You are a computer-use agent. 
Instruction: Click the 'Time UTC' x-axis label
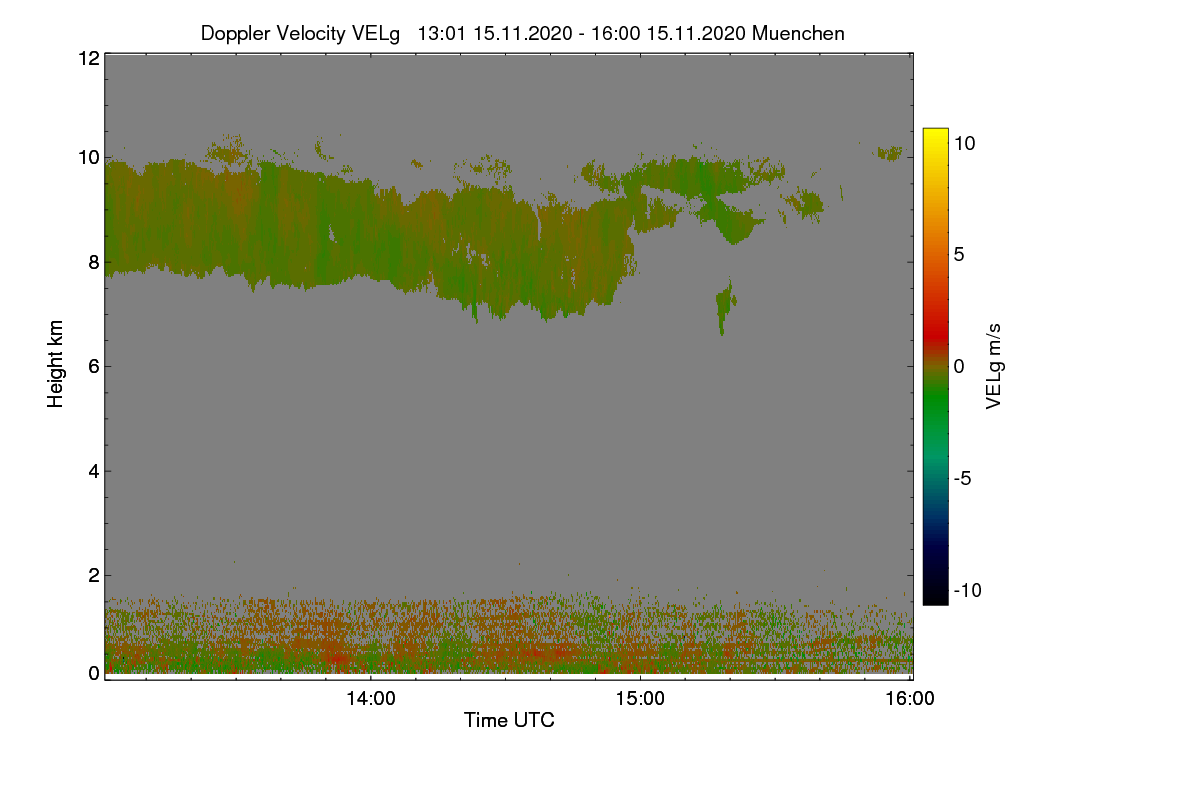coord(509,720)
